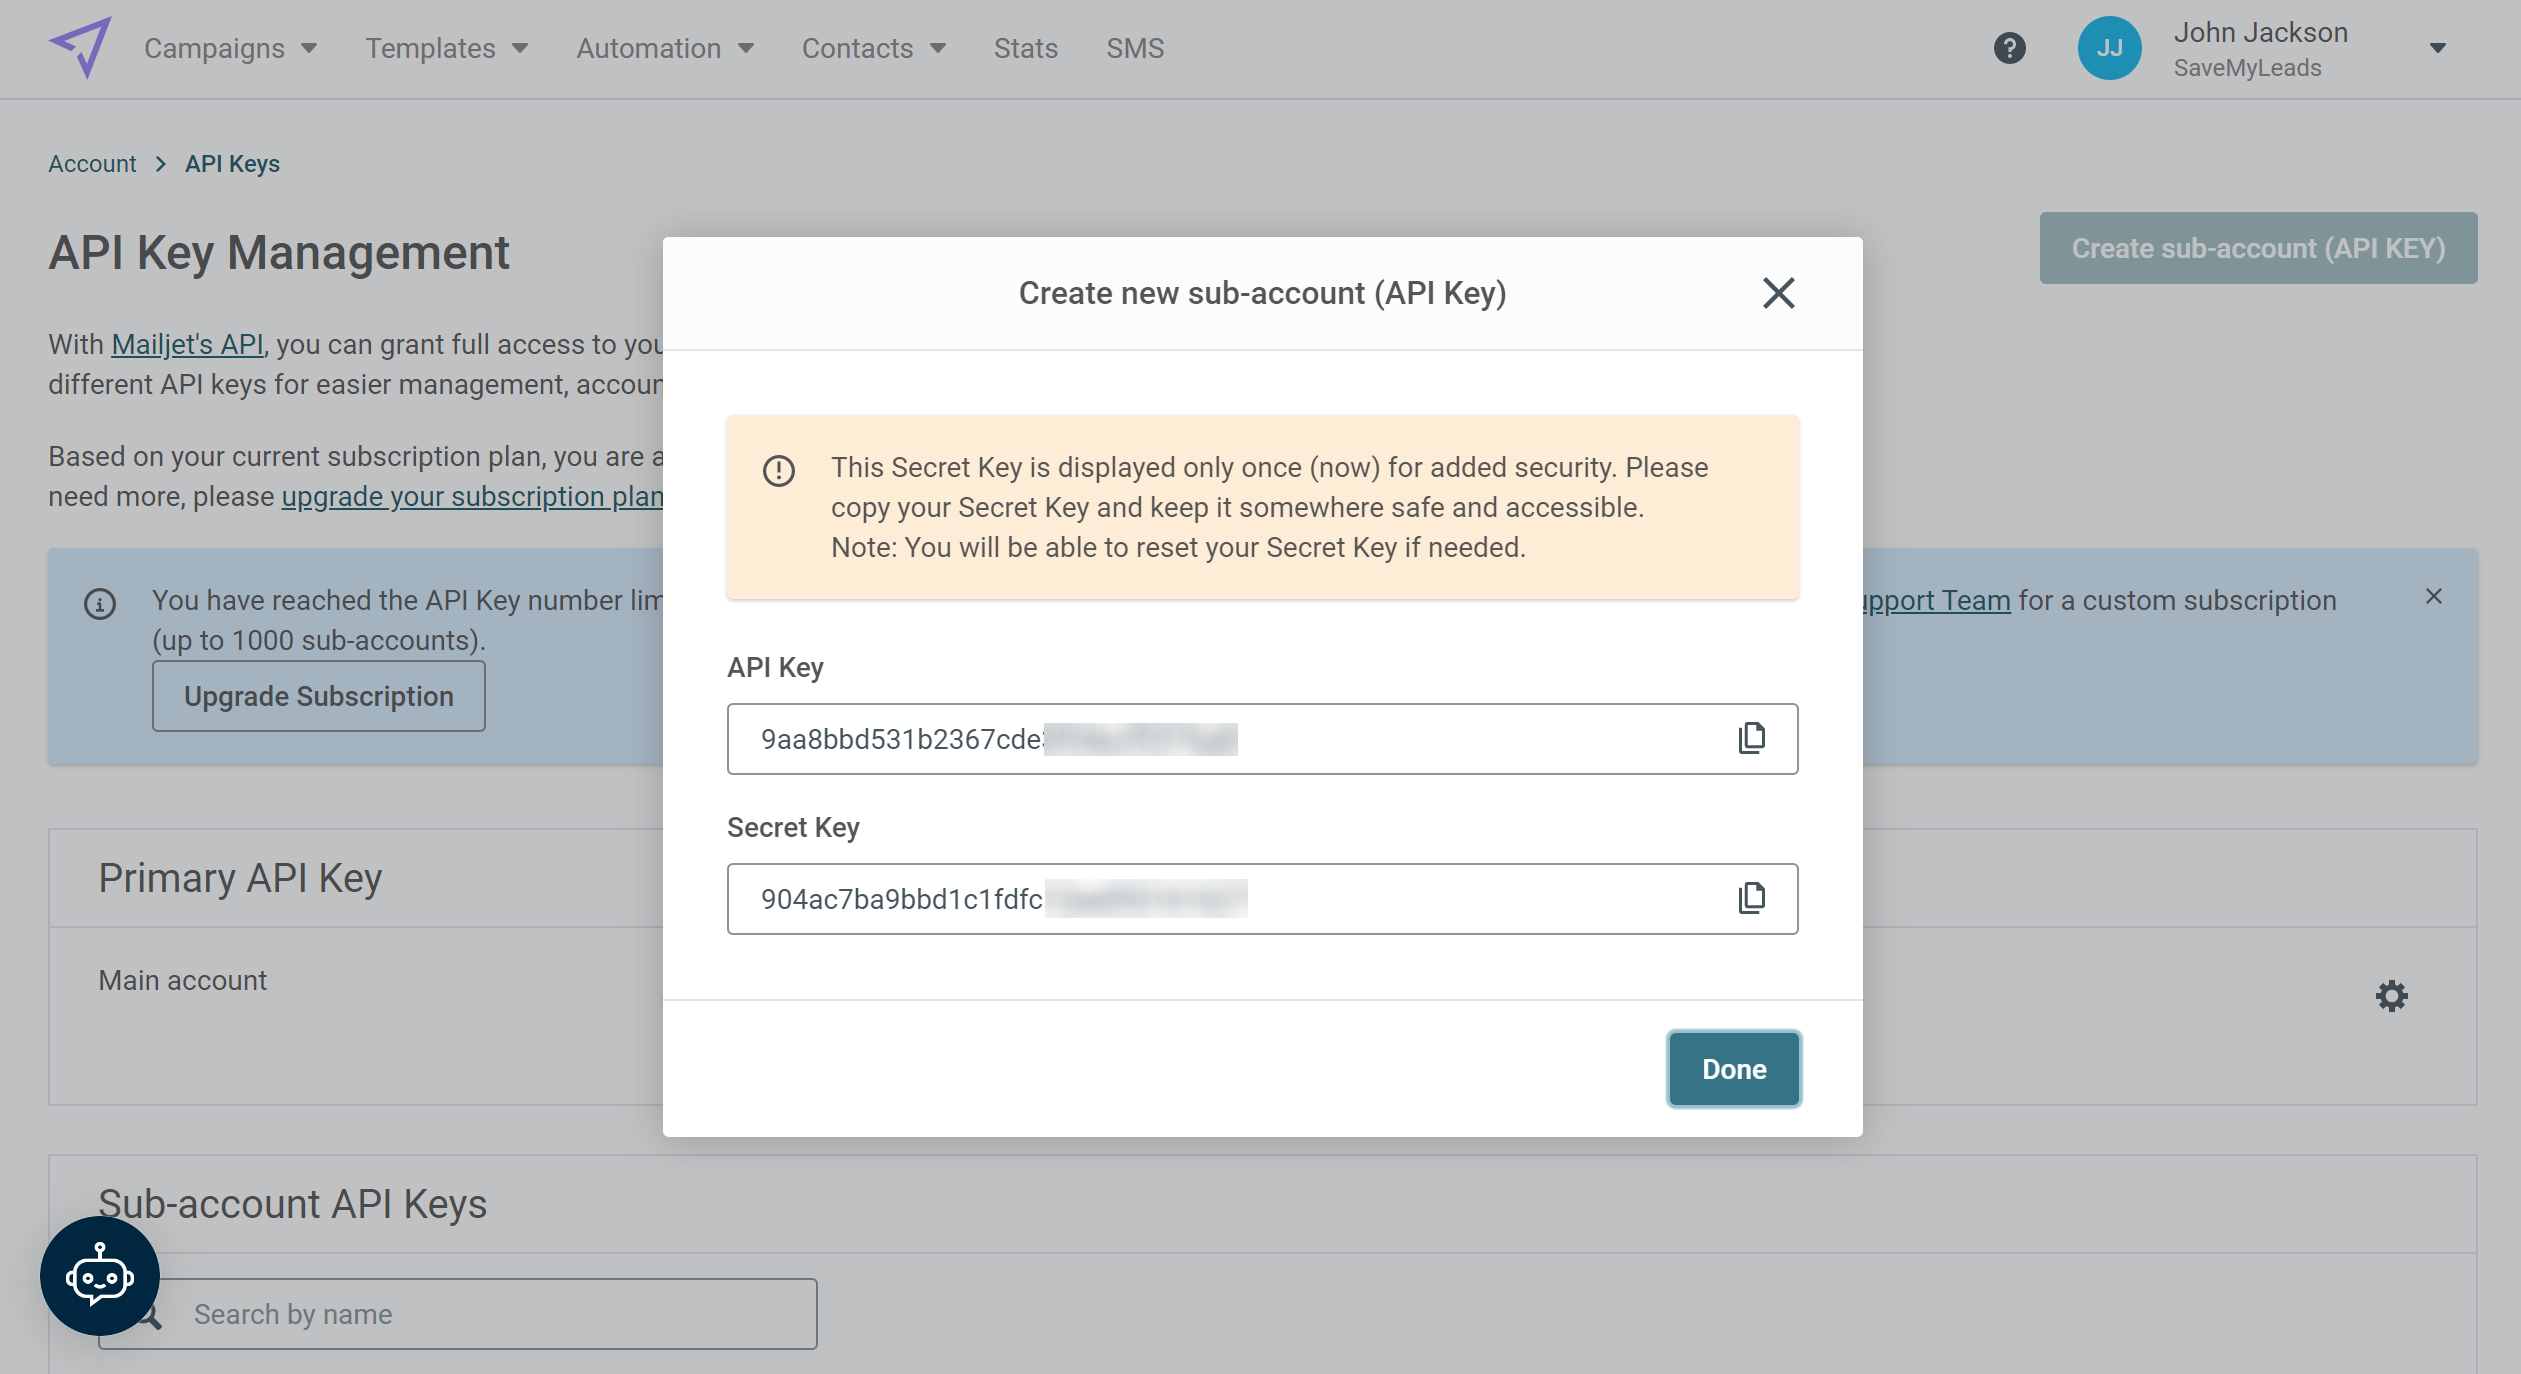Open the help question mark icon

[2009, 48]
